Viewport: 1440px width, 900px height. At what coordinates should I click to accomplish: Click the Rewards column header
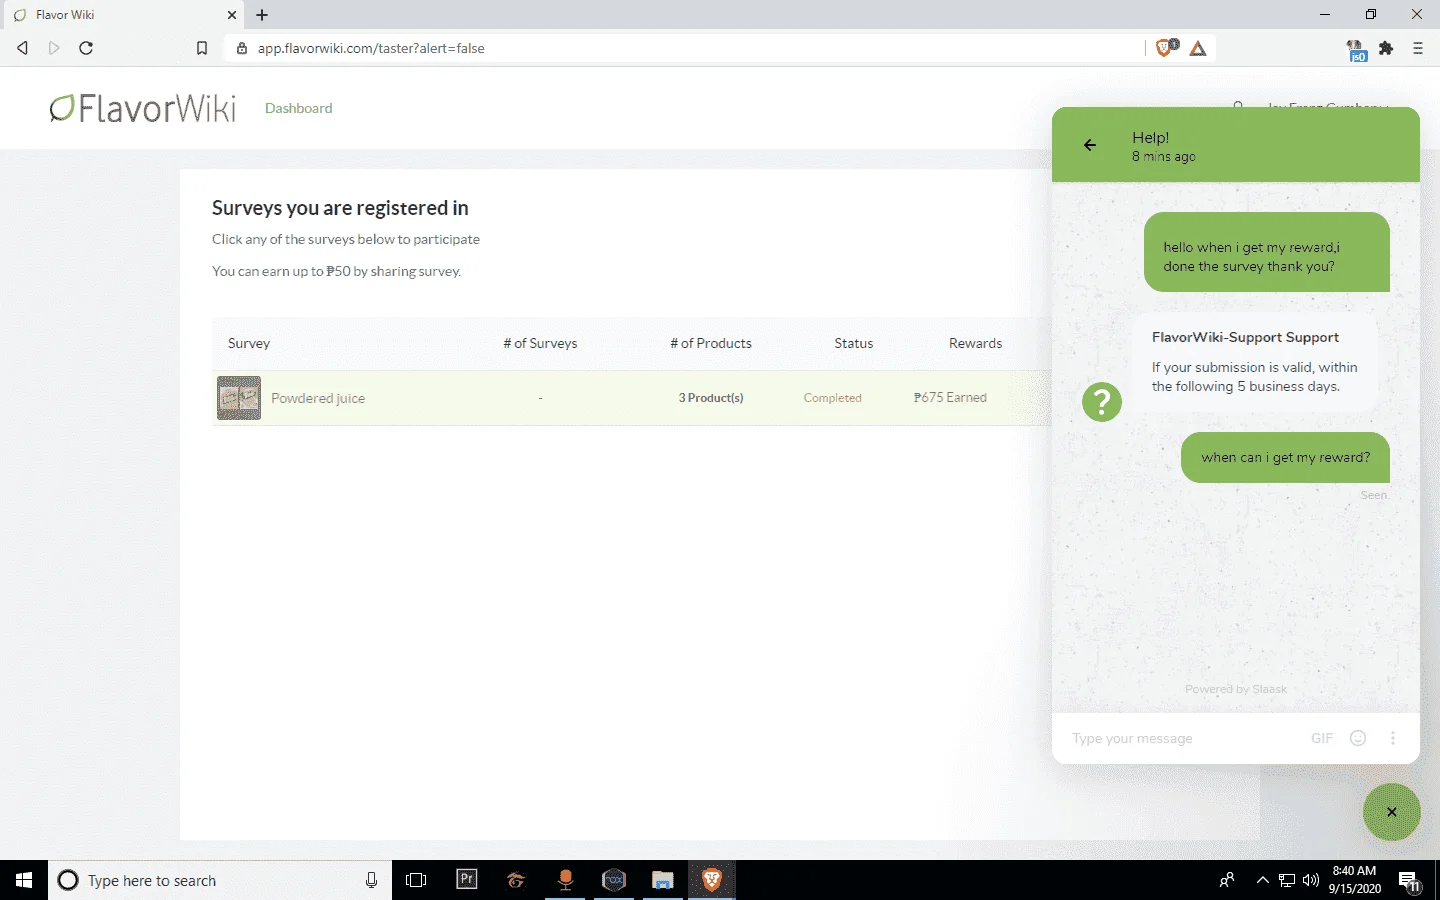pyautogui.click(x=975, y=343)
